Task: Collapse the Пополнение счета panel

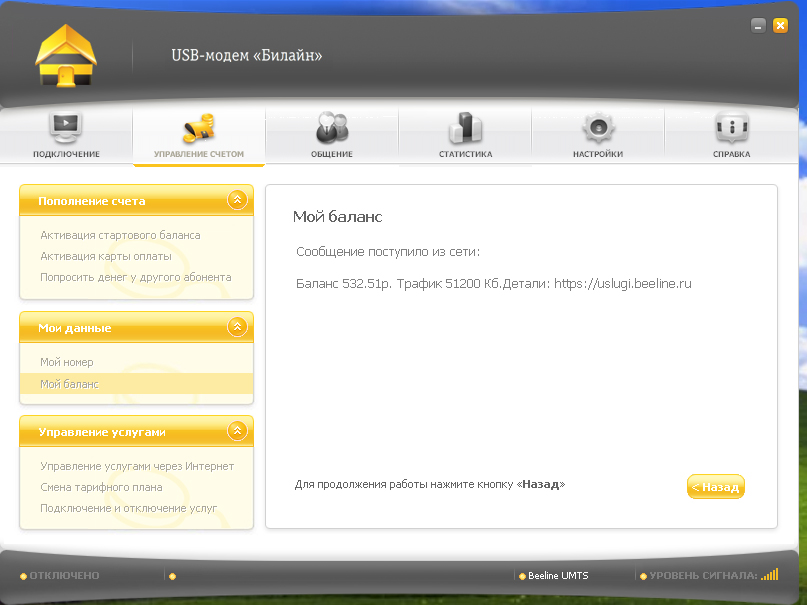Action: pyautogui.click(x=237, y=200)
